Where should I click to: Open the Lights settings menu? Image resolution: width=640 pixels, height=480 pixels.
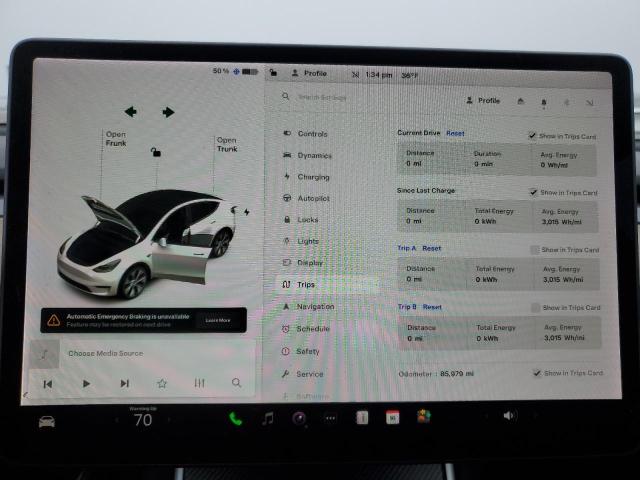click(300, 241)
